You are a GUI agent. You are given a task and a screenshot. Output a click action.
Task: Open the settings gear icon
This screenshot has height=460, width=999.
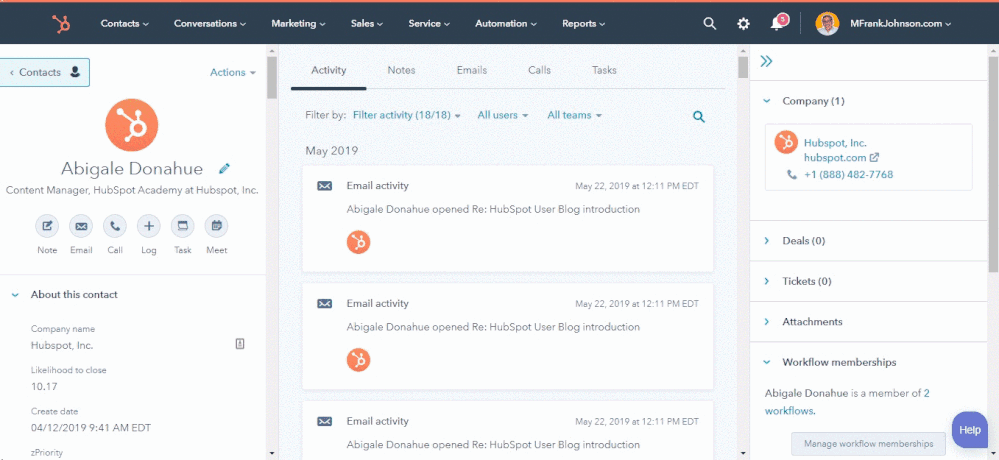744,24
